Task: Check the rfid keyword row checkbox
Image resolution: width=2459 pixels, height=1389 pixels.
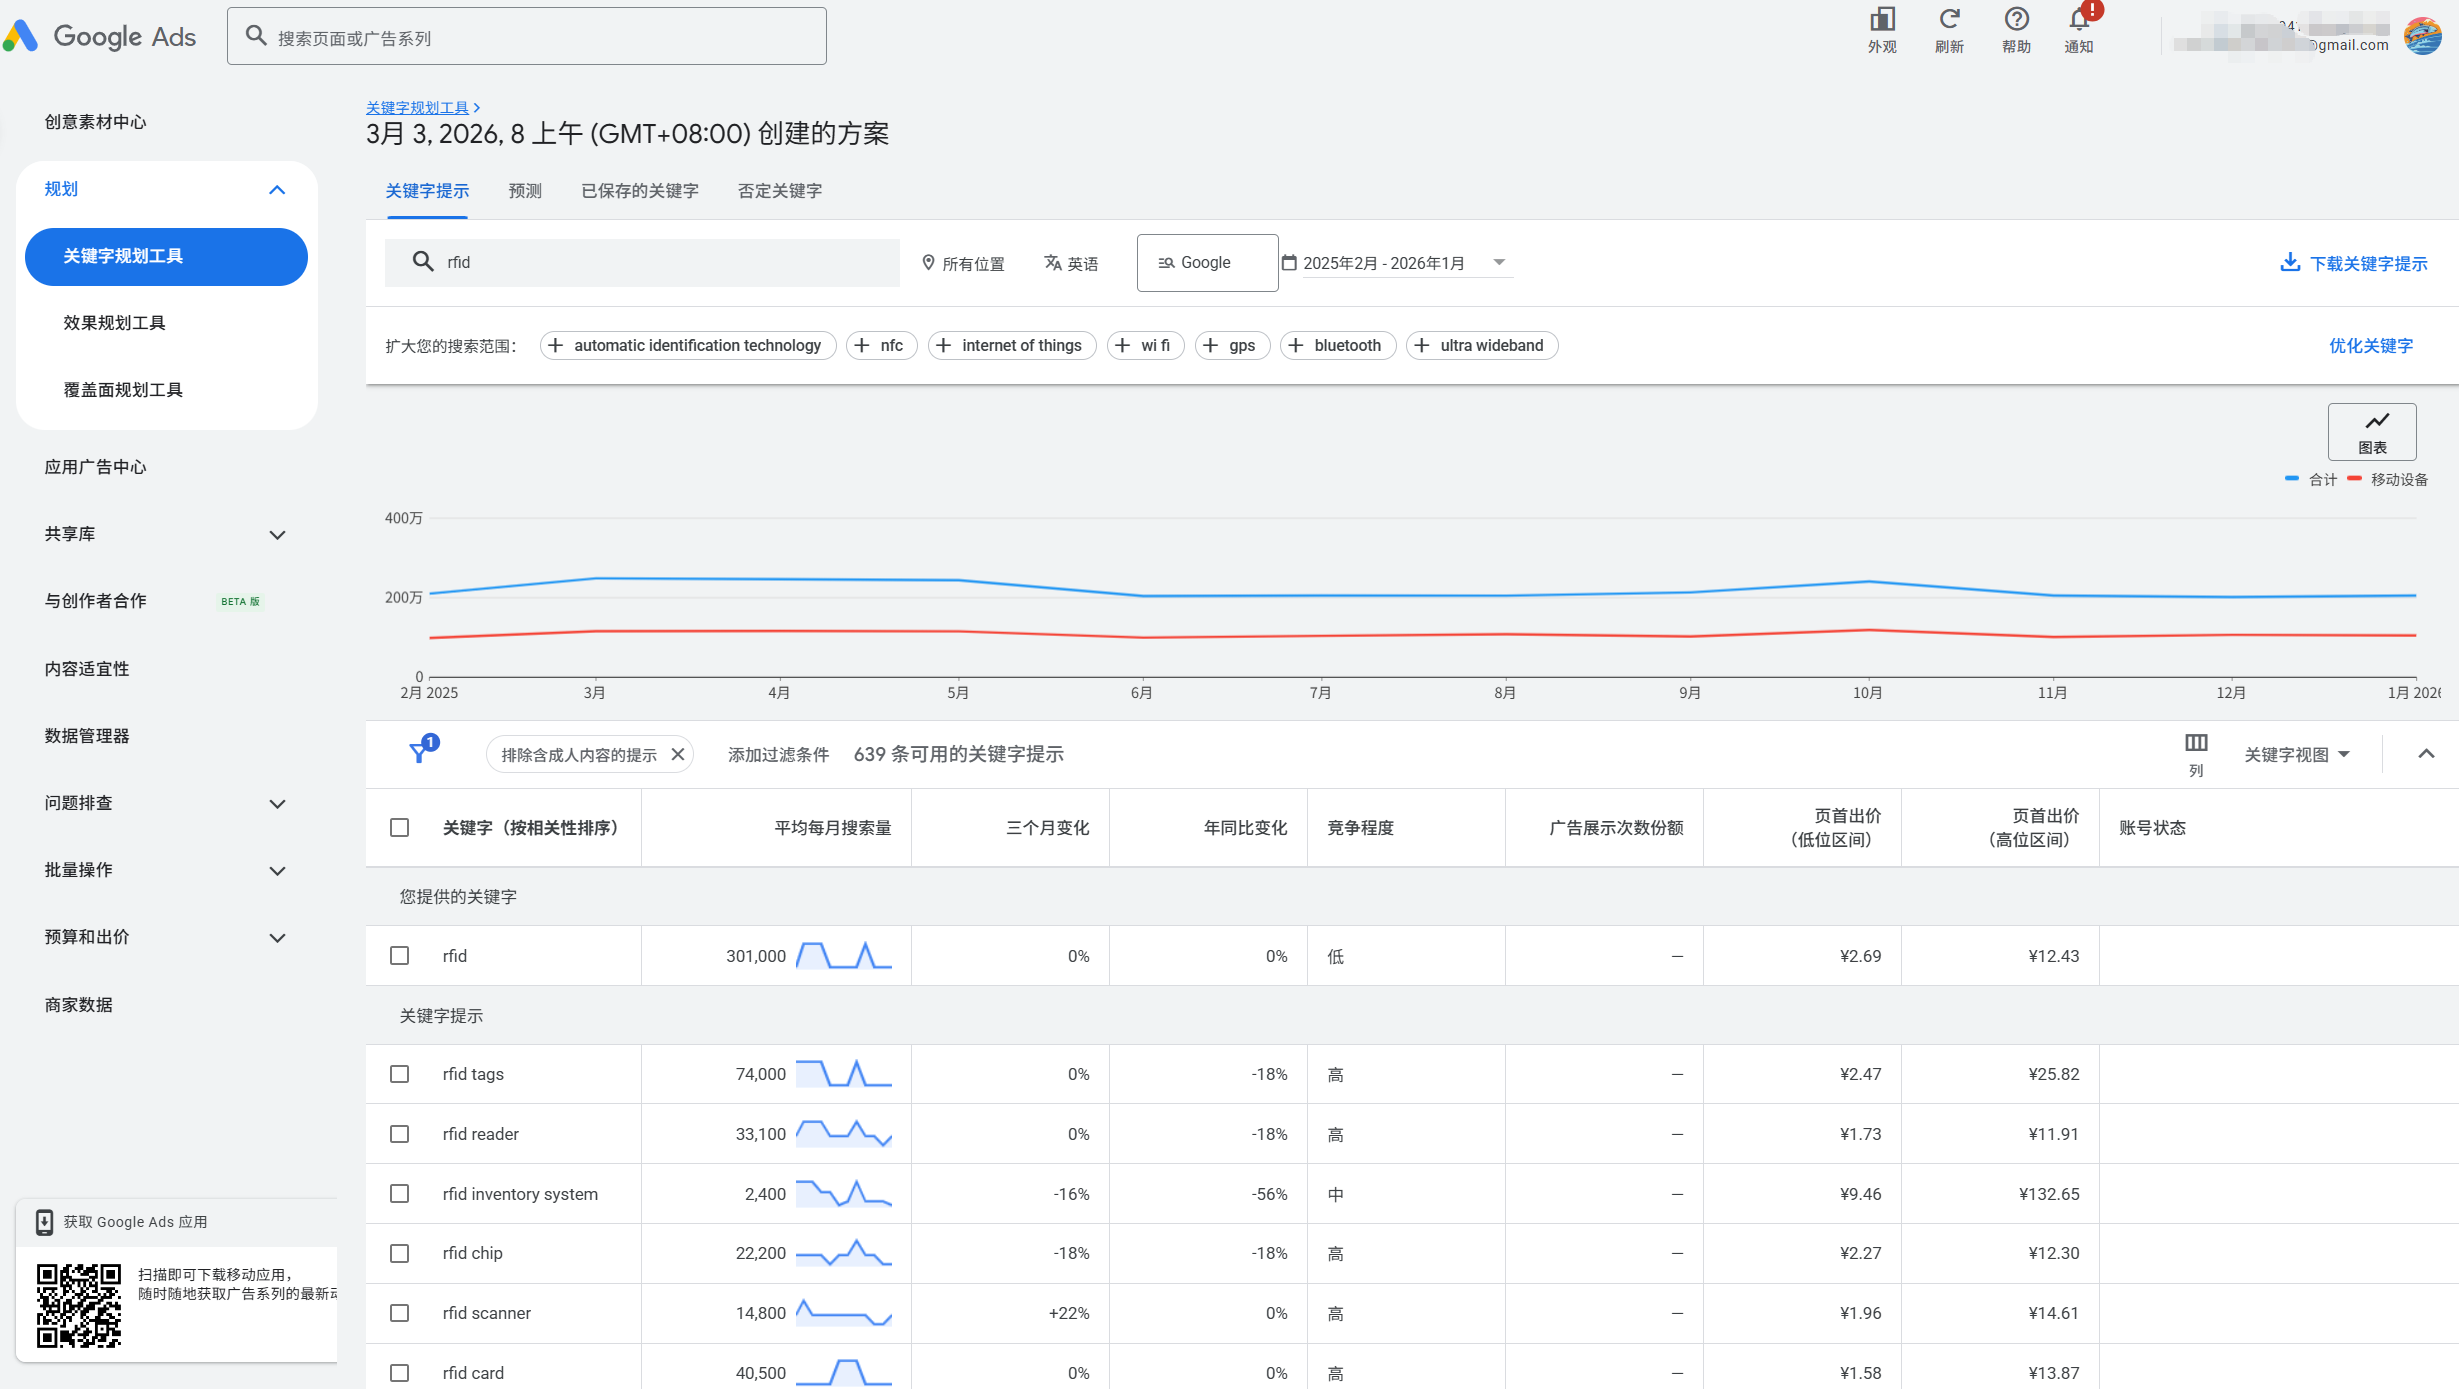Action: 400,956
